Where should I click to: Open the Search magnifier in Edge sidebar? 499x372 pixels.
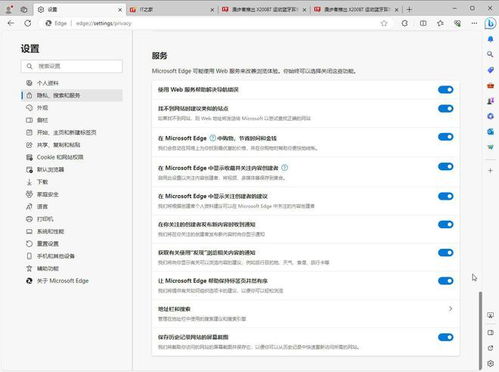[x=490, y=54]
